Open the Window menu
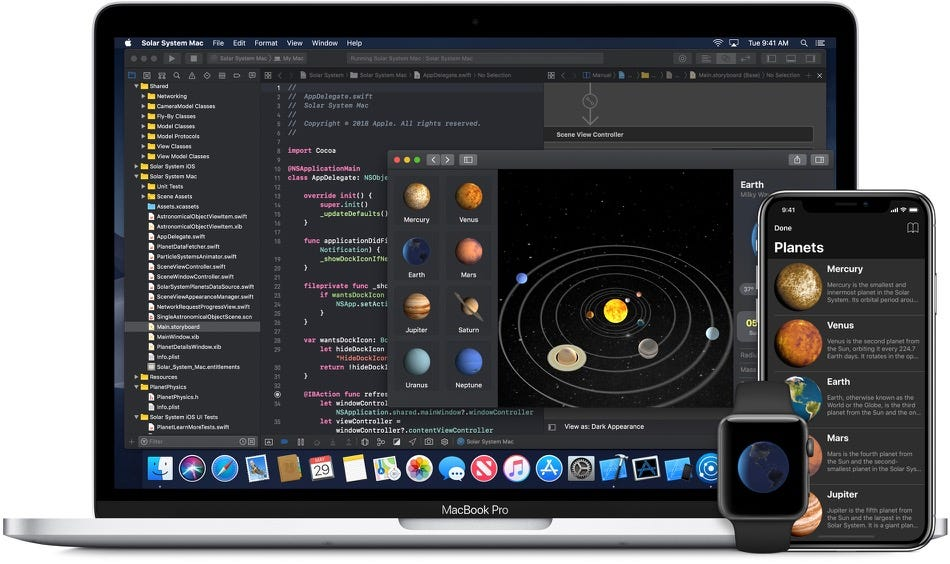 pyautogui.click(x=325, y=43)
